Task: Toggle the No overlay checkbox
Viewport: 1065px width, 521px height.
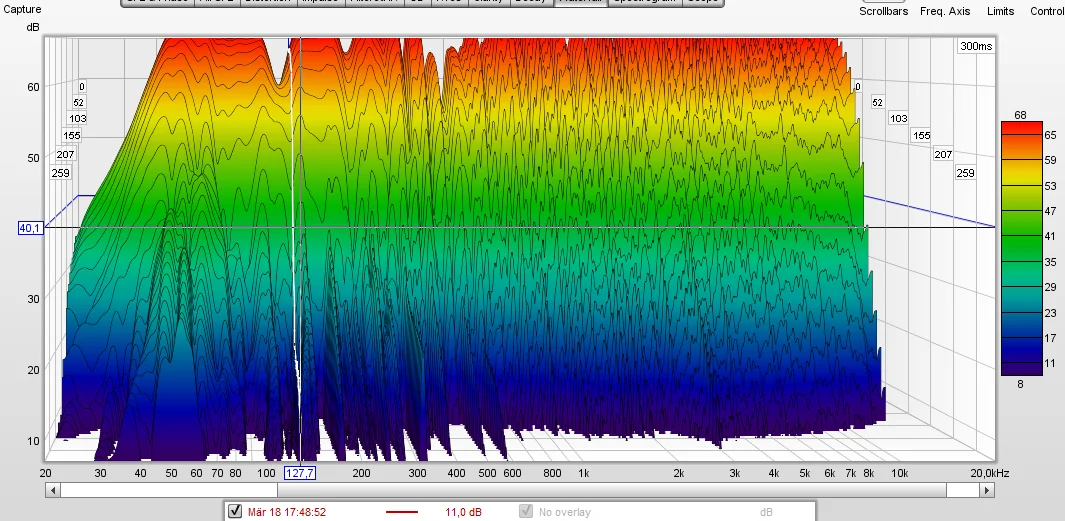Action: pos(526,511)
